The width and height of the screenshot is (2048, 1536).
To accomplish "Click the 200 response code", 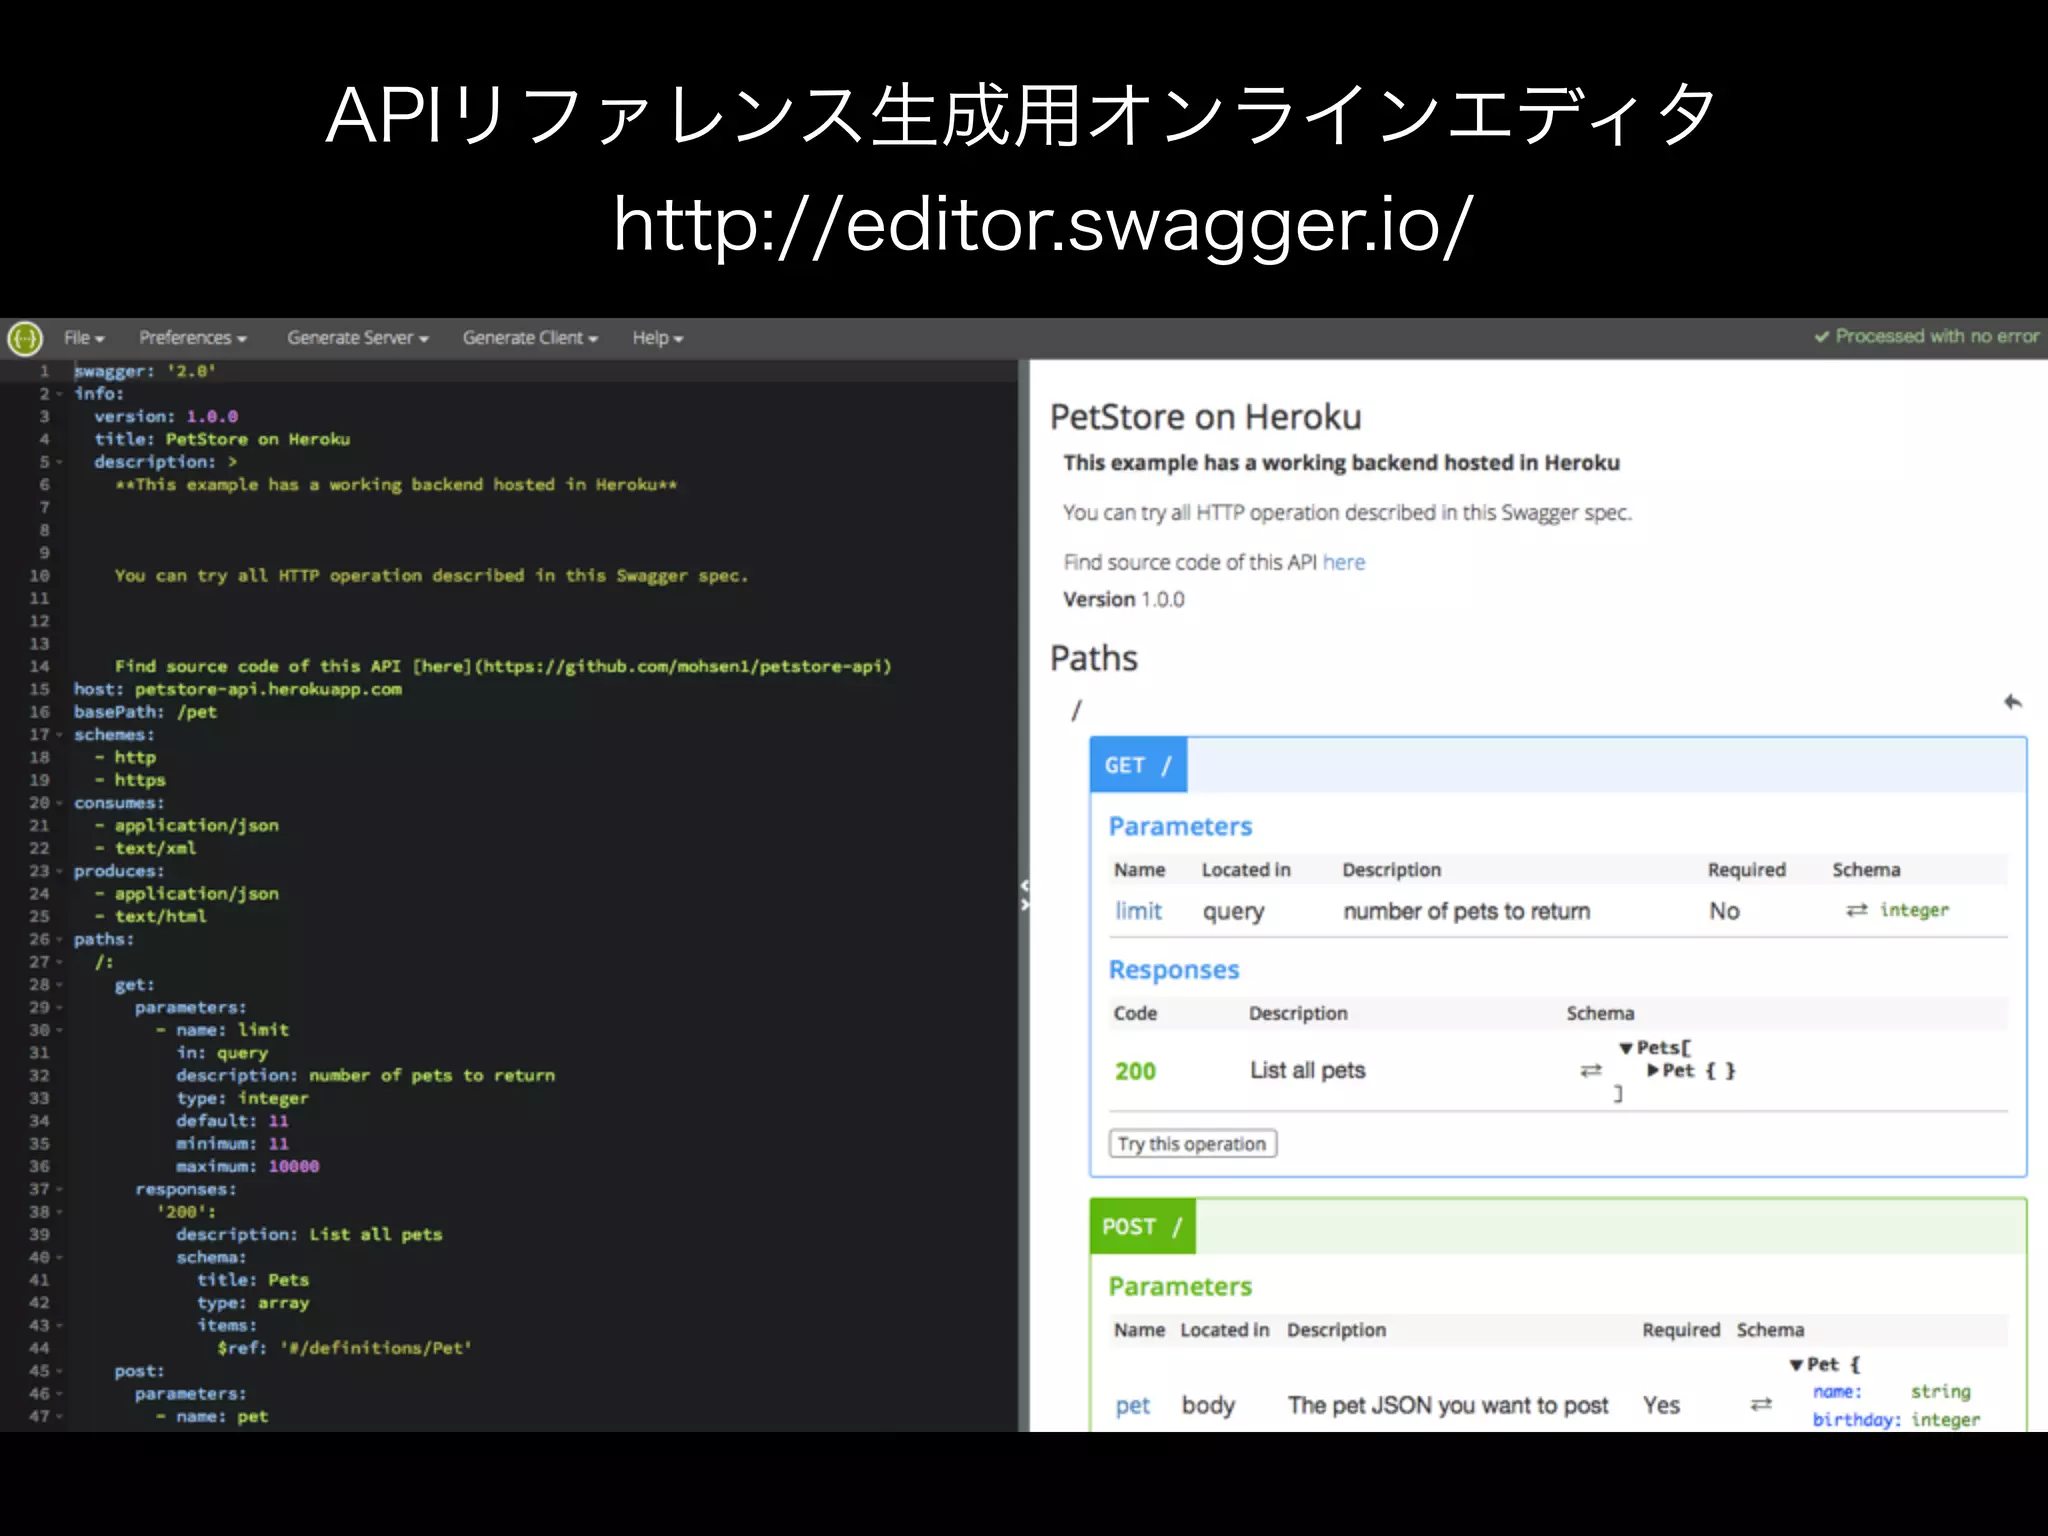I will pos(1135,1071).
